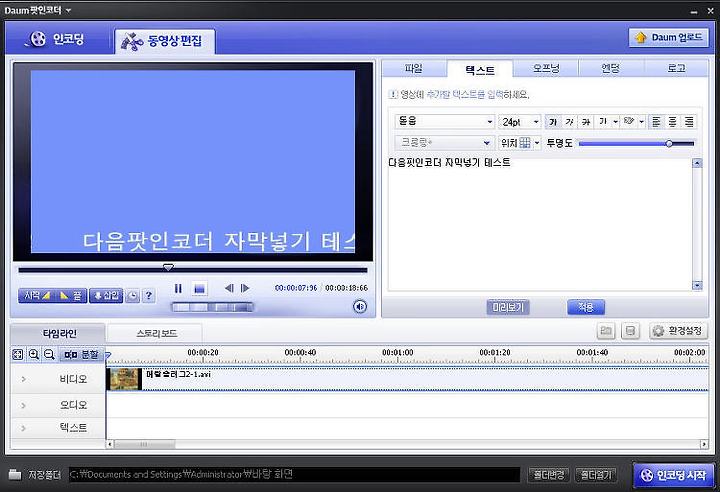Save project disk icon above timeline
720x492 pixels.
pyautogui.click(x=630, y=331)
